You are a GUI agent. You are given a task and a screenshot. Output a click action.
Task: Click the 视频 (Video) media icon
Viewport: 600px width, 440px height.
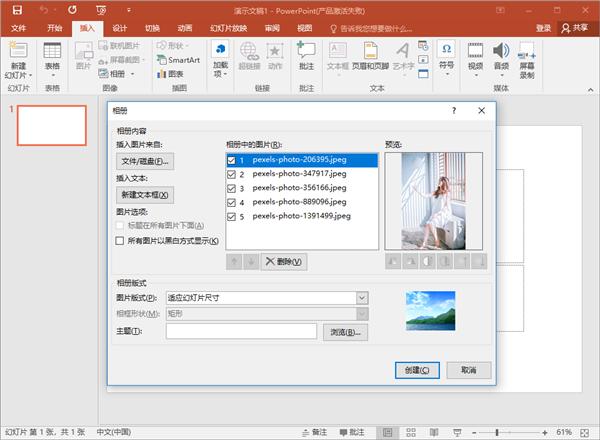[x=474, y=52]
